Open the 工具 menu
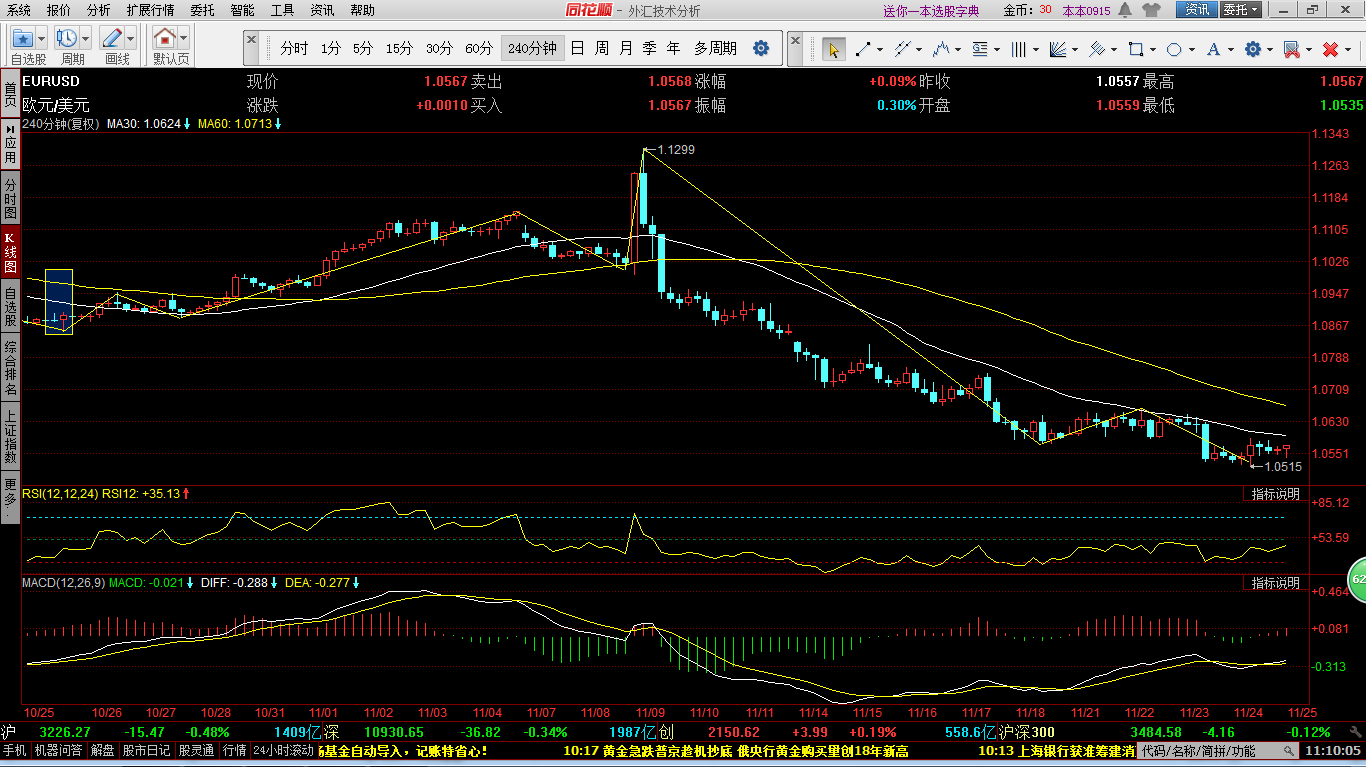Screen dimensions: 1366x767 tap(282, 10)
